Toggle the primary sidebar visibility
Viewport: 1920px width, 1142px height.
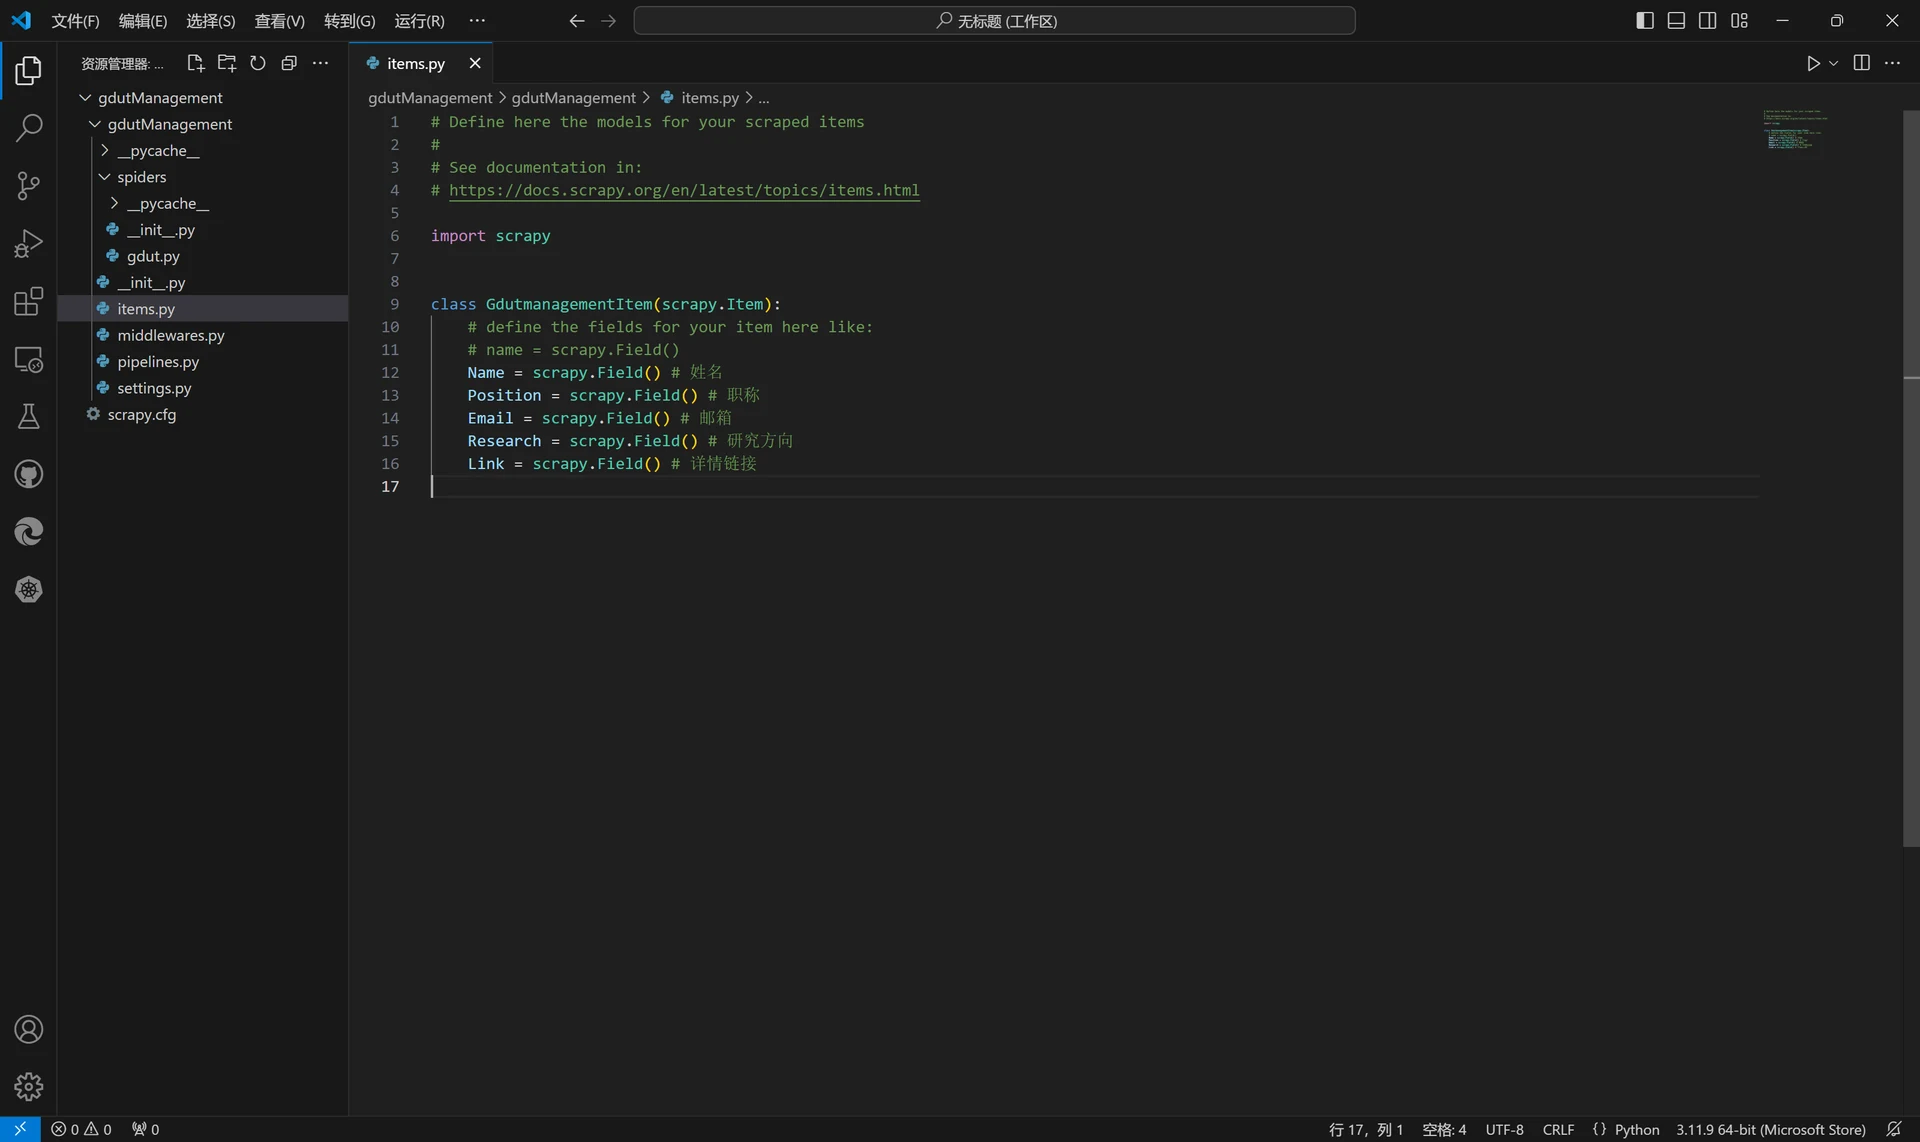tap(1645, 20)
